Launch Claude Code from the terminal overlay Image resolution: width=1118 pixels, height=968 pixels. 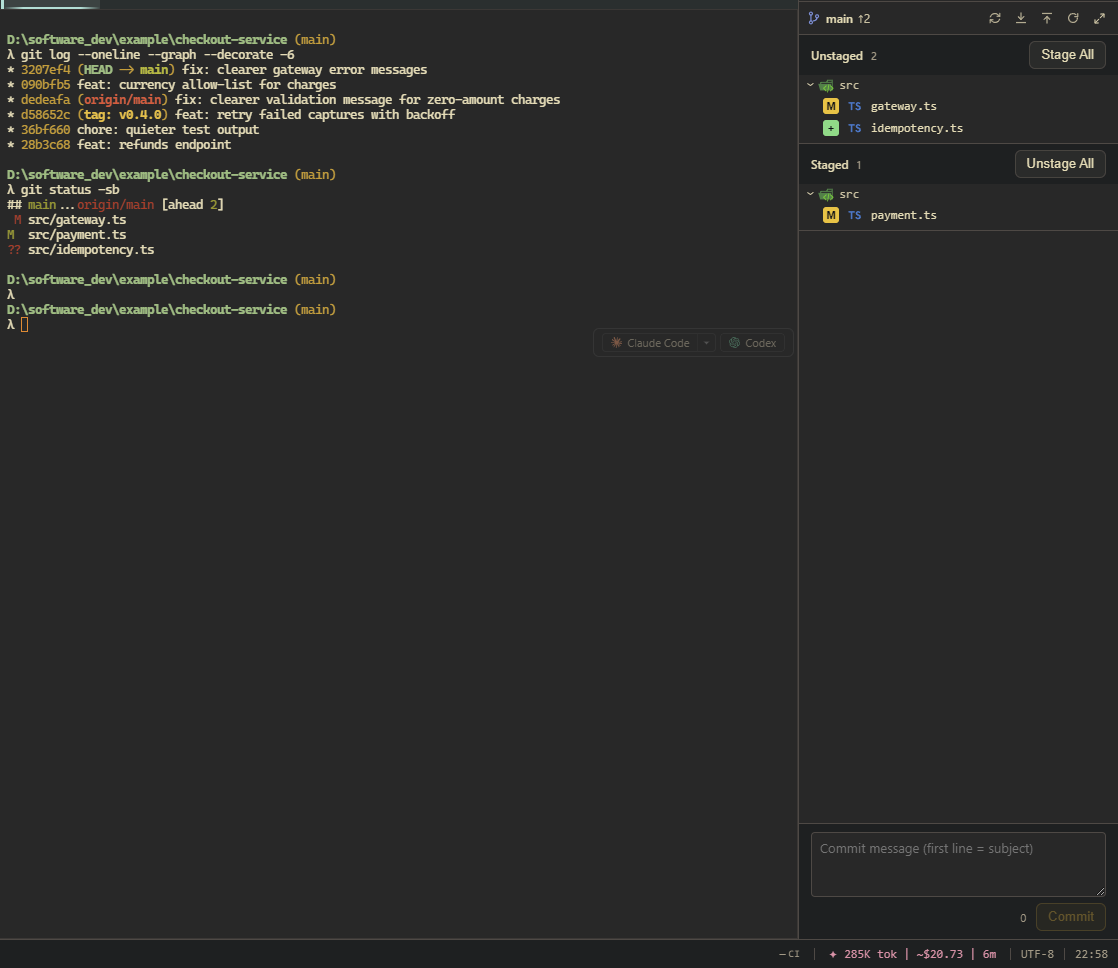(650, 343)
